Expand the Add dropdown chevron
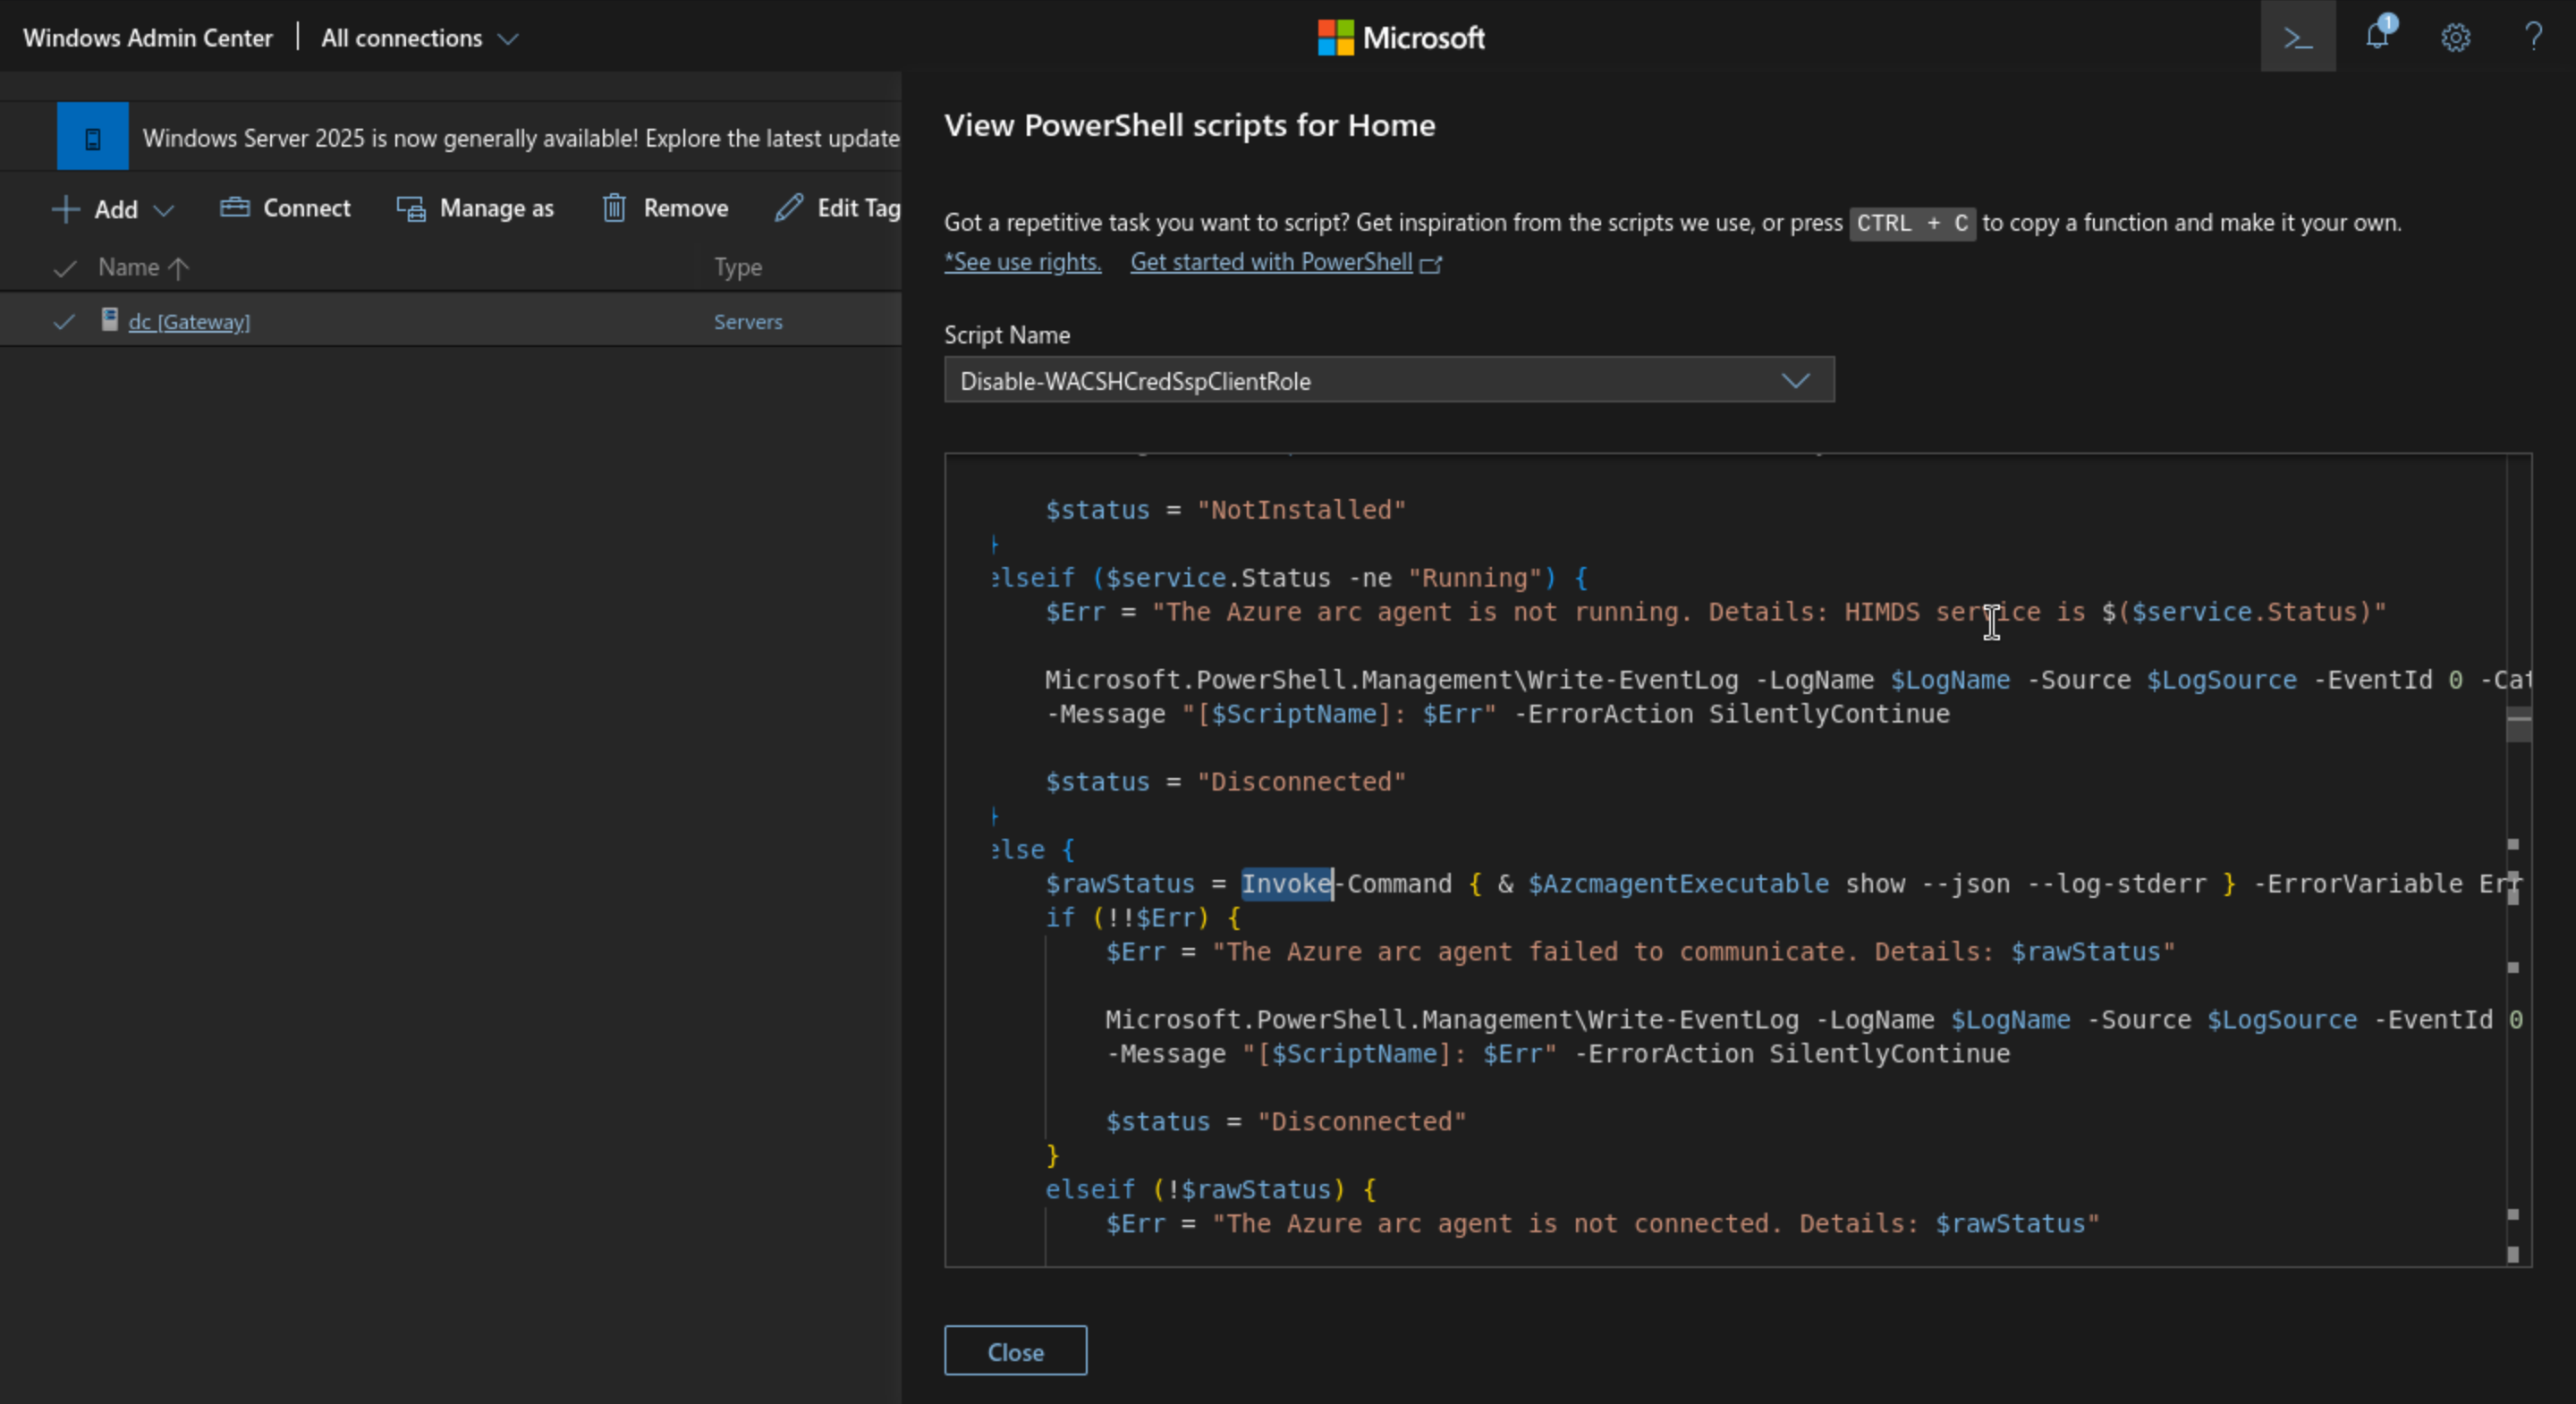2576x1404 pixels. [x=164, y=210]
